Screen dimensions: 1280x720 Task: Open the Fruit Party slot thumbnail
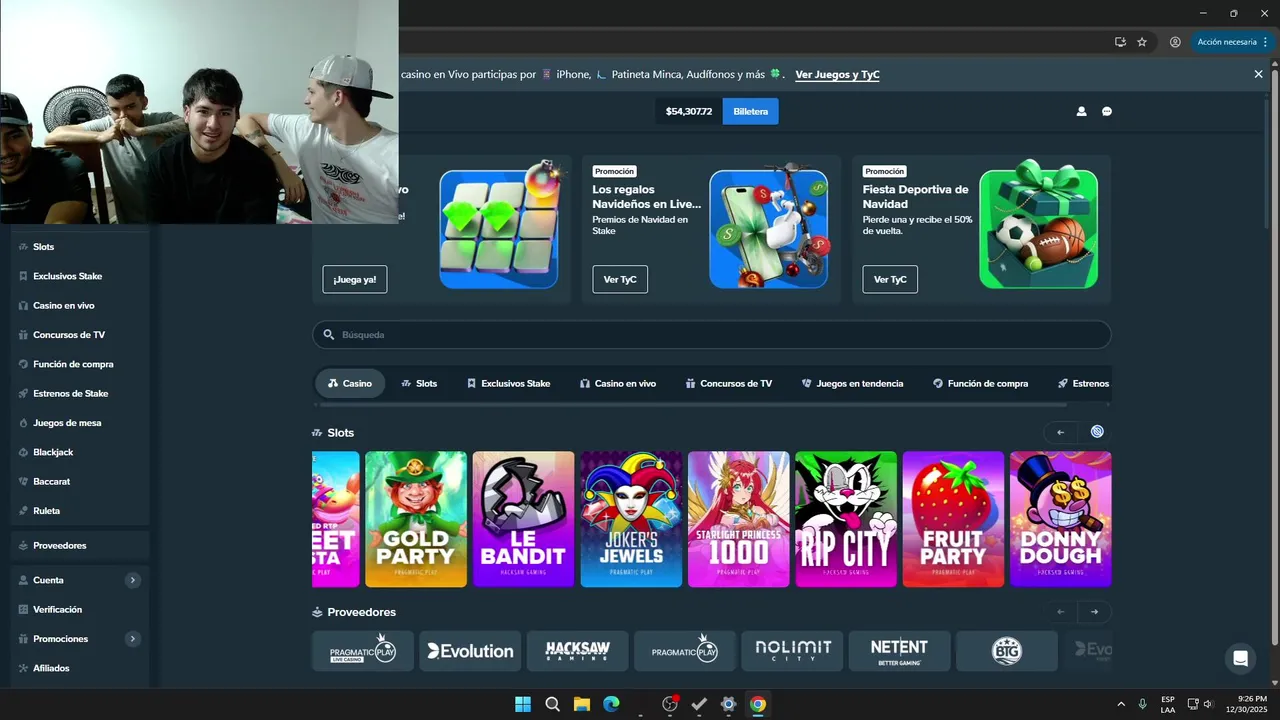953,519
